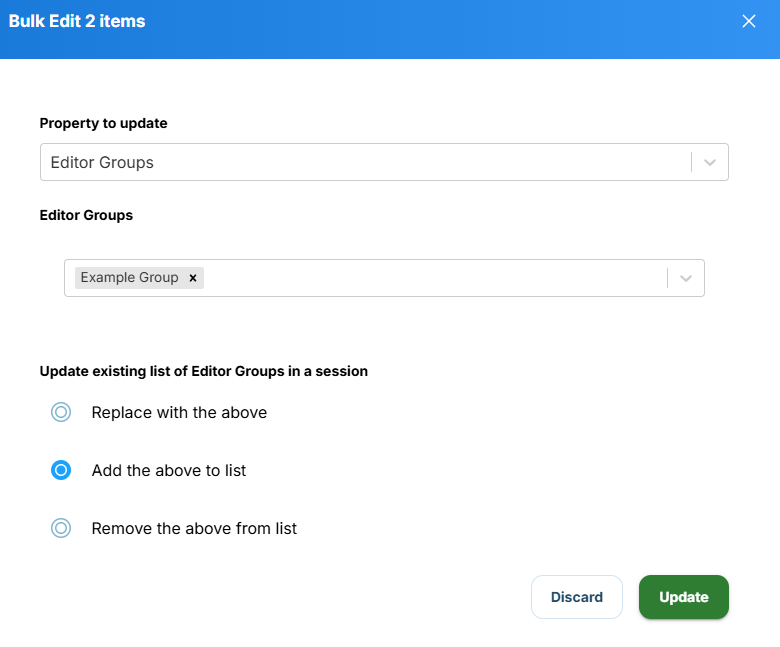Image resolution: width=780 pixels, height=647 pixels.
Task: Select Replace with the above option
Action: (61, 412)
